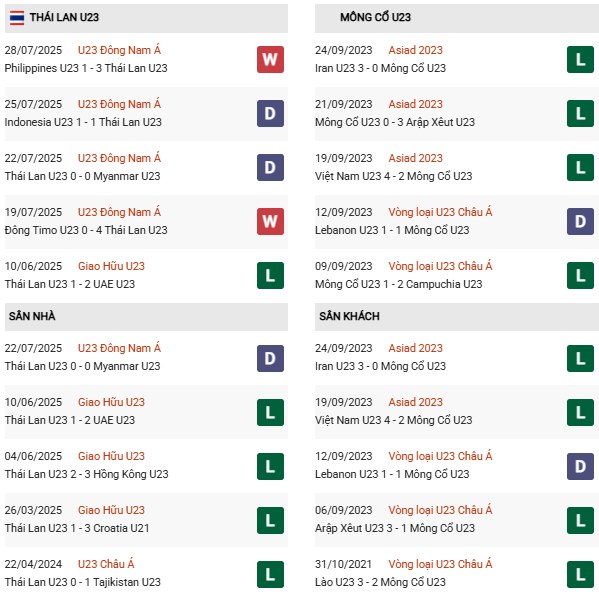Click the W badge for Philippines U23 match
Screen dimensions: 599x595
[270, 59]
